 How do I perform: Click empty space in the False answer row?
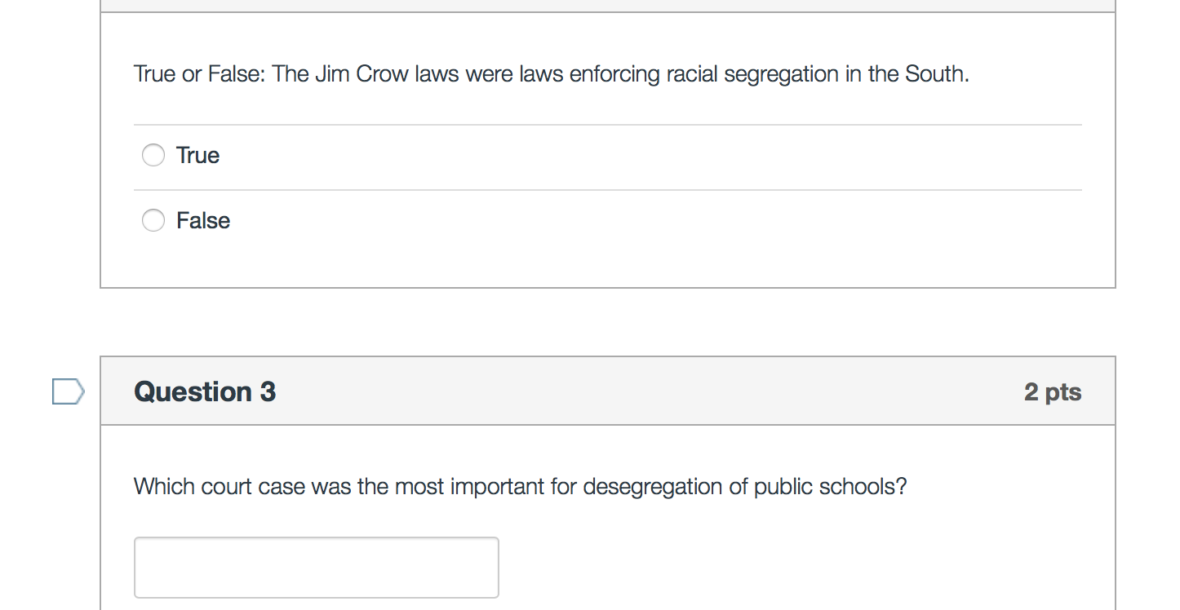[x=650, y=221]
